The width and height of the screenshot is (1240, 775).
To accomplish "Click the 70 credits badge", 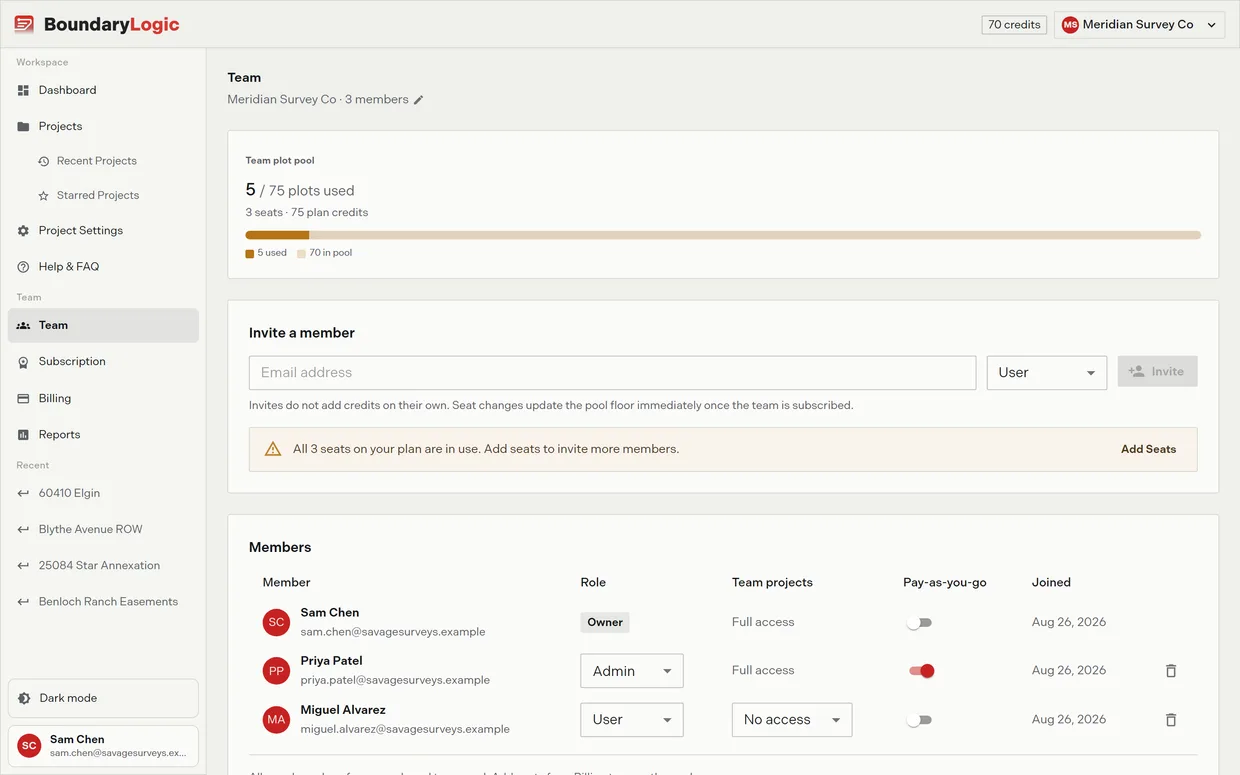I will pyautogui.click(x=1014, y=25).
